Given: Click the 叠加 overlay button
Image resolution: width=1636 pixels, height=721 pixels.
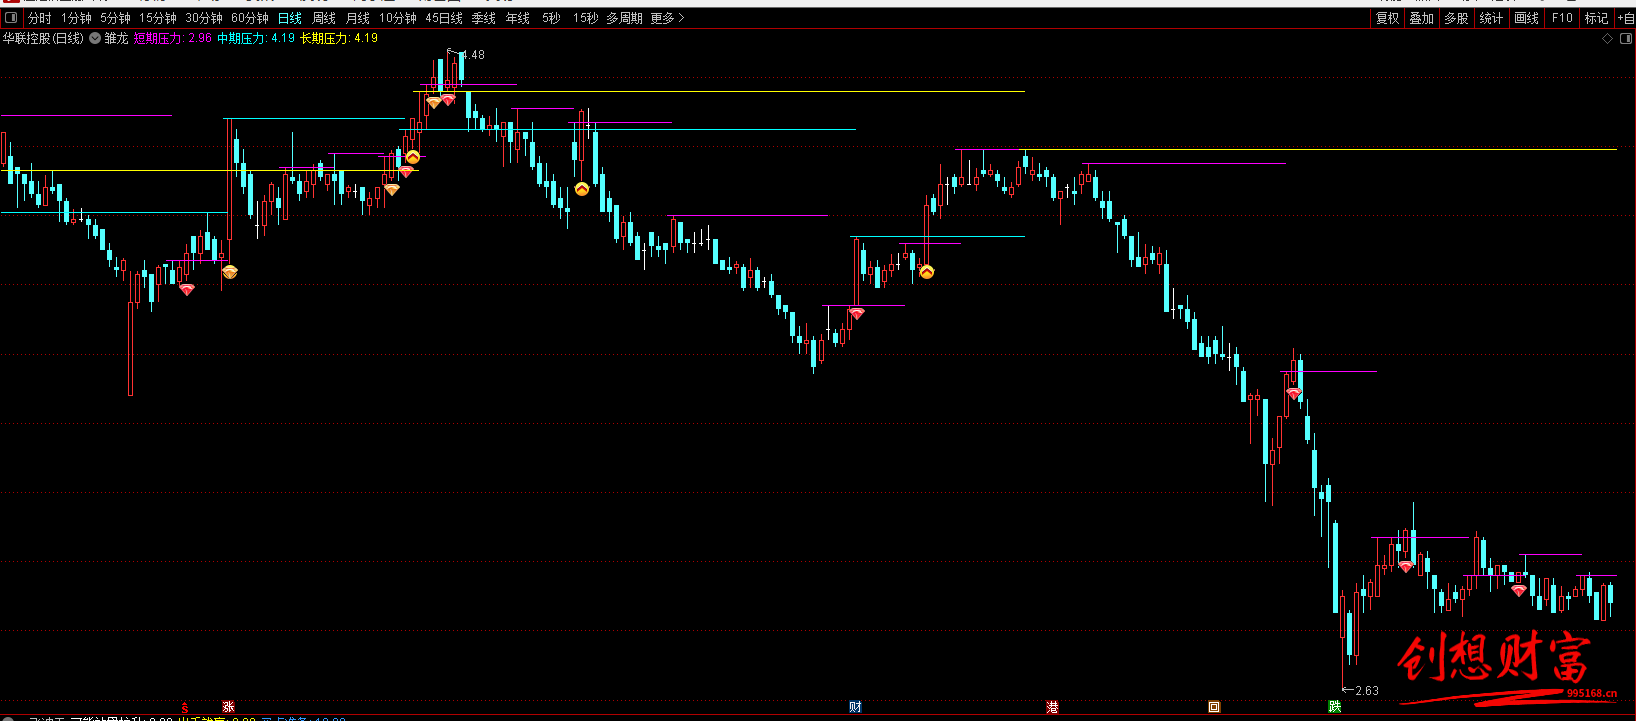Looking at the screenshot, I should (x=1421, y=18).
